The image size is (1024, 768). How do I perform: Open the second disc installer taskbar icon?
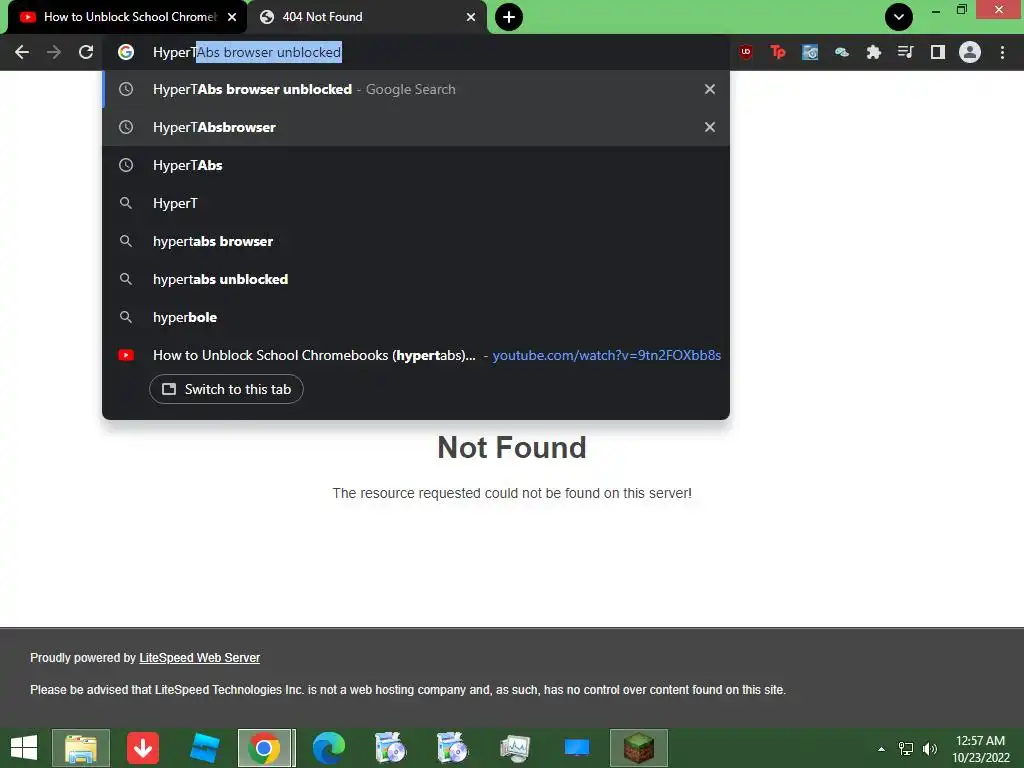click(x=452, y=748)
